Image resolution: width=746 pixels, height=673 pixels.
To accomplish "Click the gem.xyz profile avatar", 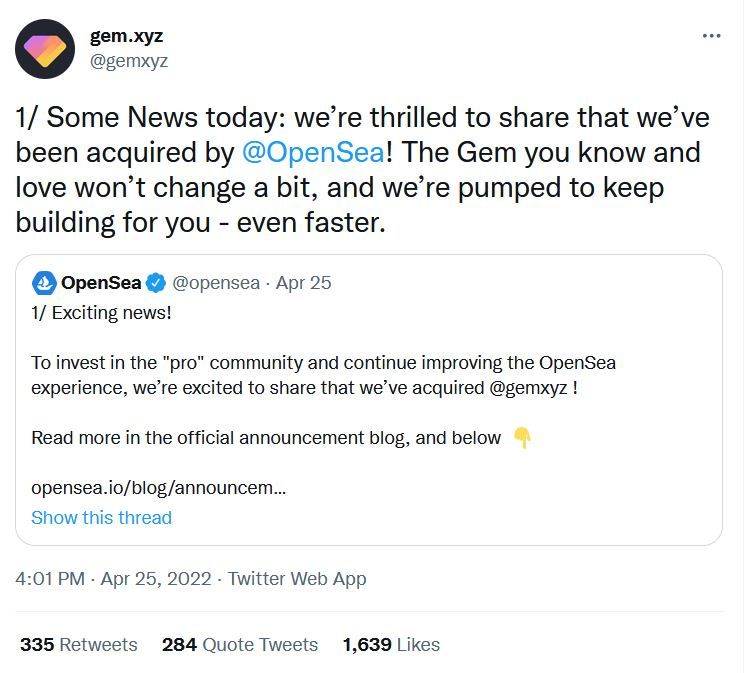I will 45,49.
